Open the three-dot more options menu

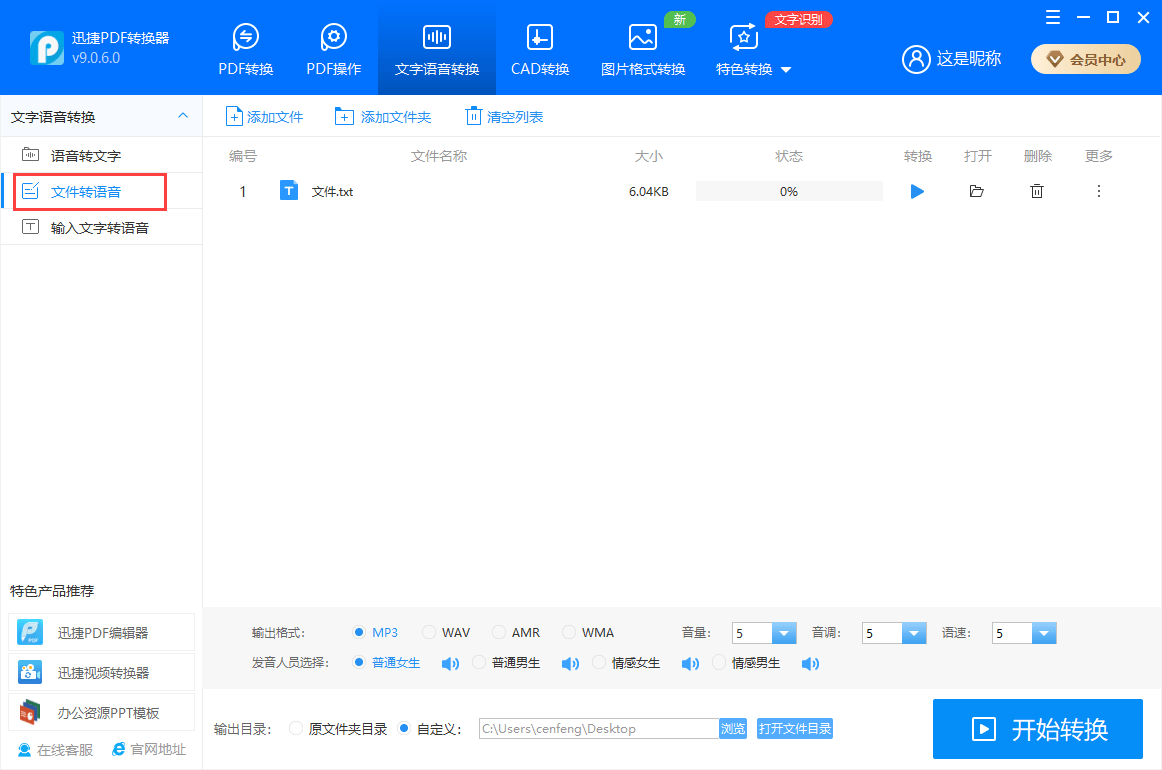point(1099,191)
